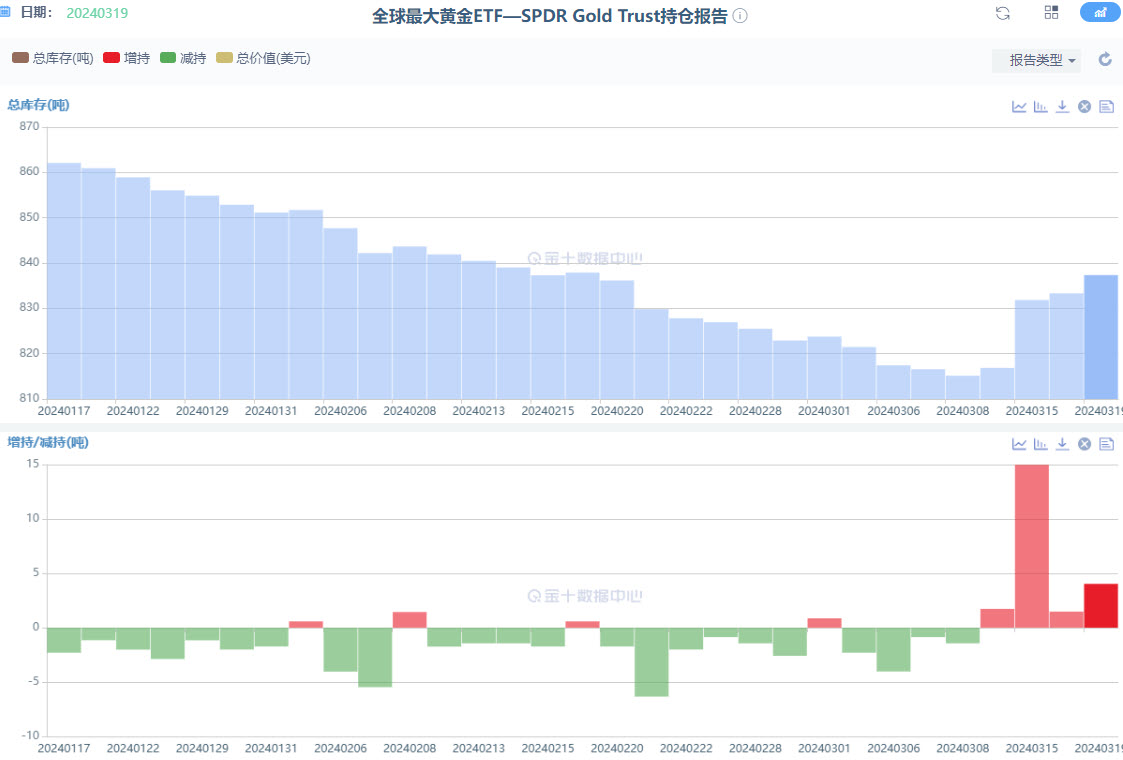This screenshot has width=1123, height=760.
Task: Toggle the 总库存(吨) legend series
Action: pos(52,59)
